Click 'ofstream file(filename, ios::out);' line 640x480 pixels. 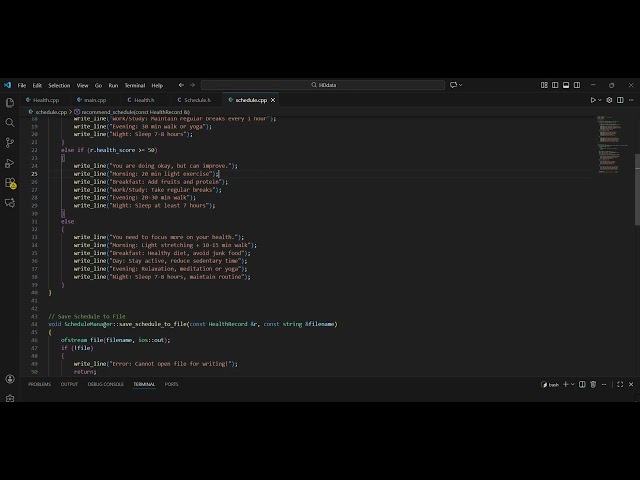pyautogui.click(x=116, y=340)
